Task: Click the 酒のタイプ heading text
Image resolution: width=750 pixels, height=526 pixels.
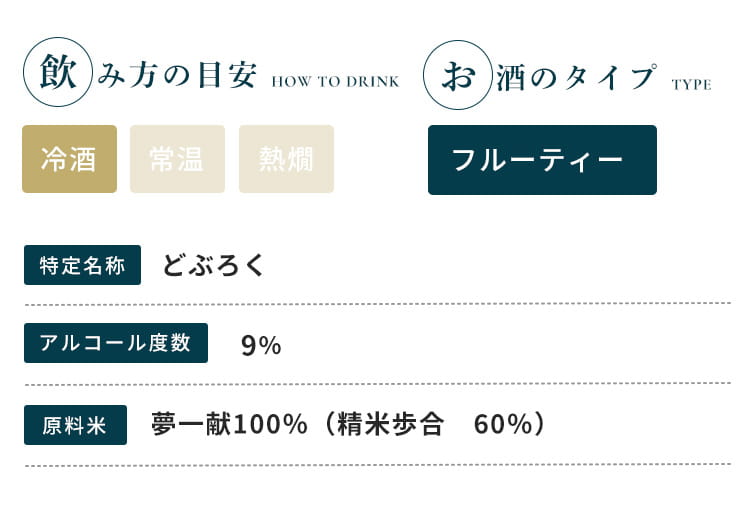Action: [576, 77]
